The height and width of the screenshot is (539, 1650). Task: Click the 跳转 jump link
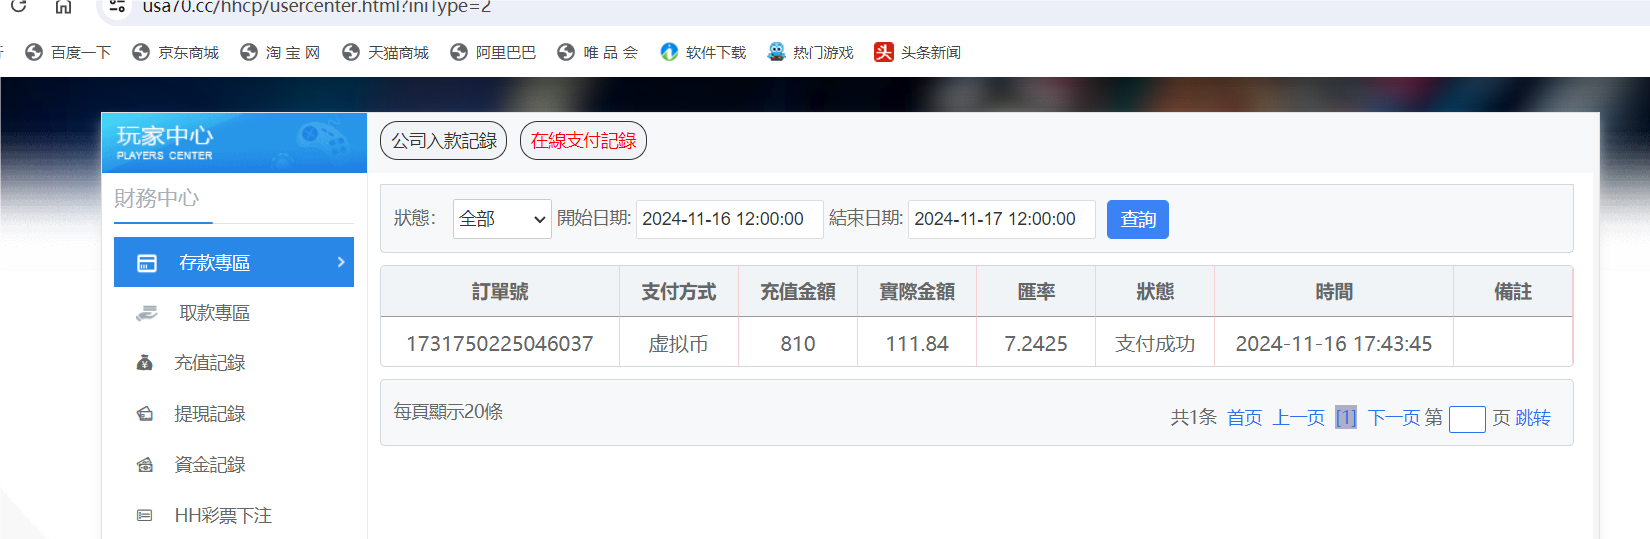(x=1533, y=418)
